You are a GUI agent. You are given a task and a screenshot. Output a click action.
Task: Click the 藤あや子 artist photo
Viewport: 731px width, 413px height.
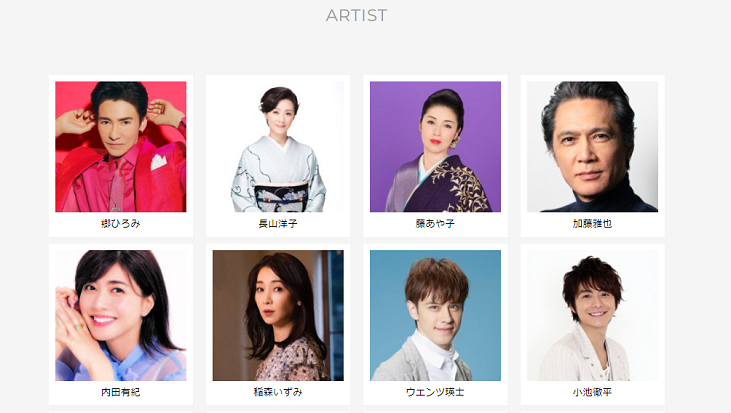(x=435, y=147)
